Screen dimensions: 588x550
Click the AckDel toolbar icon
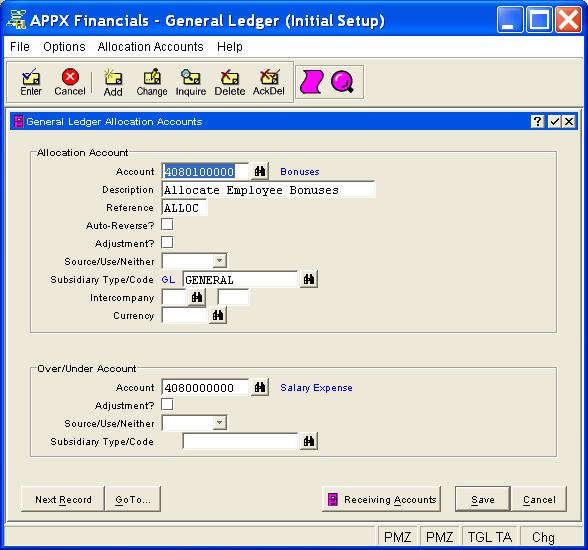coord(268,82)
